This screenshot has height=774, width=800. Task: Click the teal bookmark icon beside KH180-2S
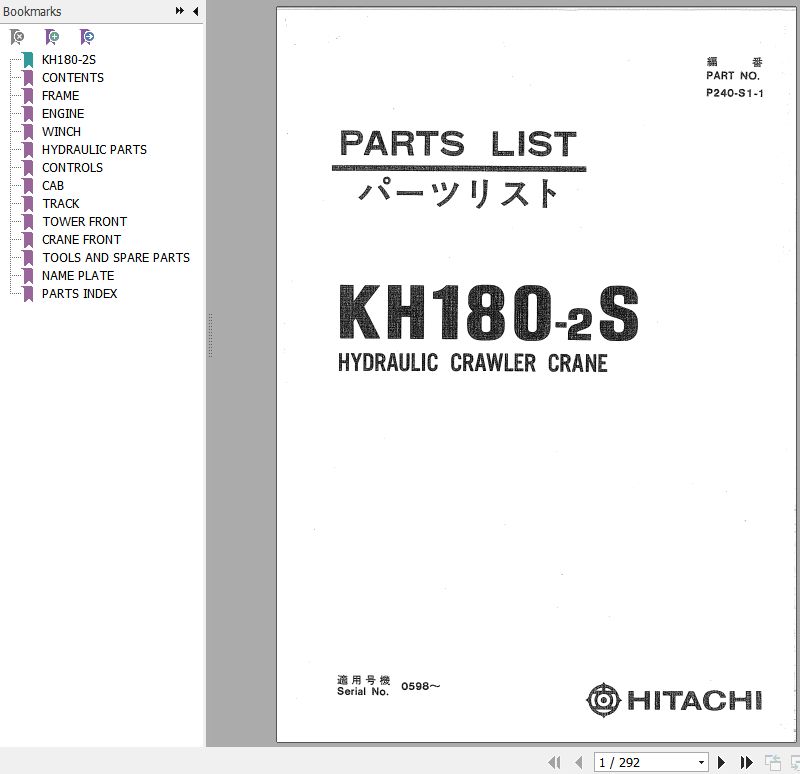[x=28, y=60]
